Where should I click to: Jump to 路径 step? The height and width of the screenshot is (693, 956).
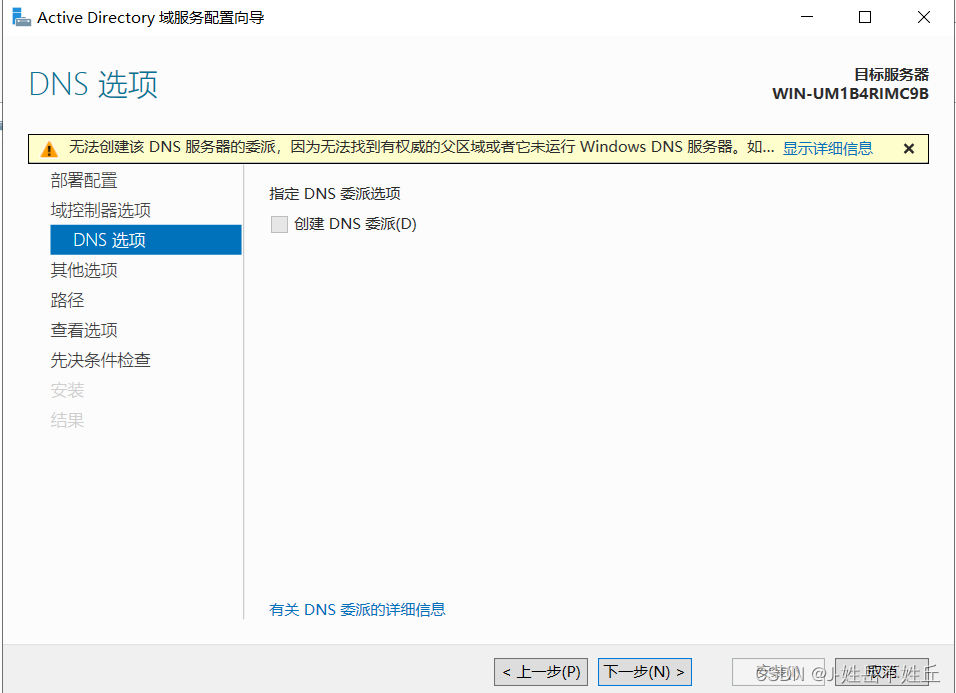[67, 300]
